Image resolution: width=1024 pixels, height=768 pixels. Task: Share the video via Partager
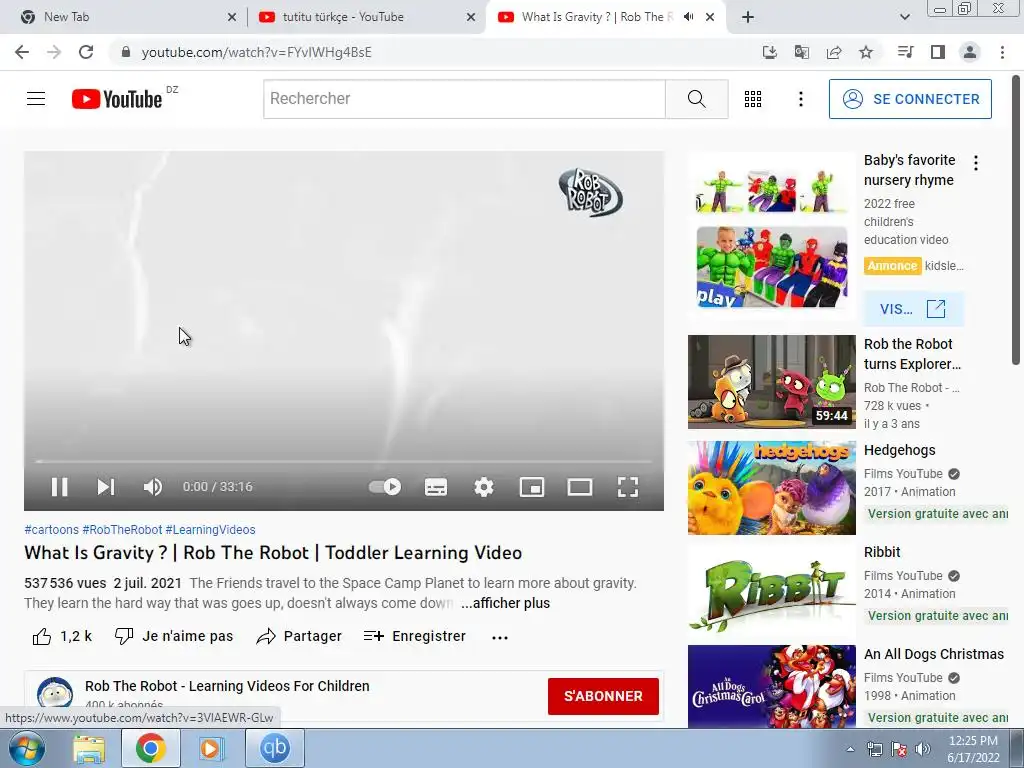click(298, 636)
